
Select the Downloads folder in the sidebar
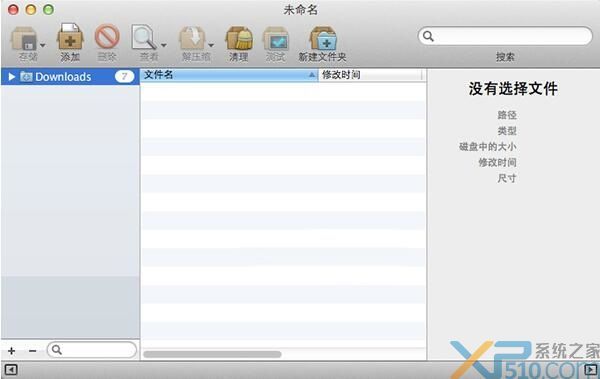coord(70,77)
